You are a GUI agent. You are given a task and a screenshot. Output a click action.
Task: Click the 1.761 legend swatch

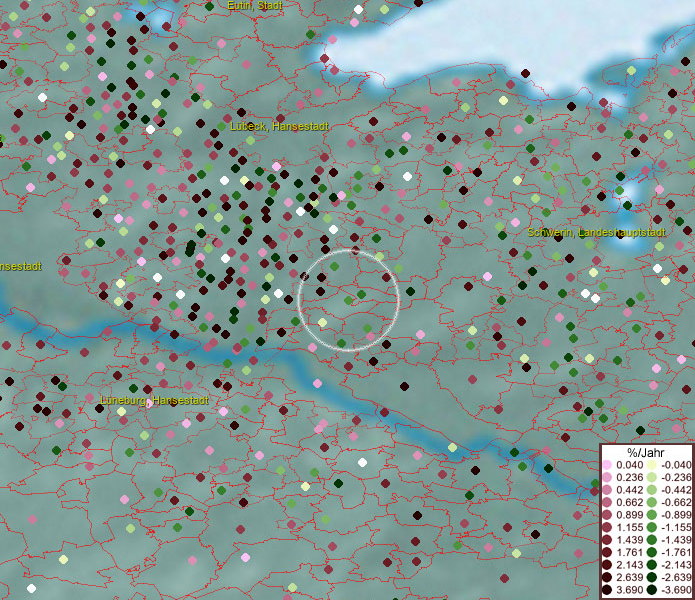[x=608, y=553]
